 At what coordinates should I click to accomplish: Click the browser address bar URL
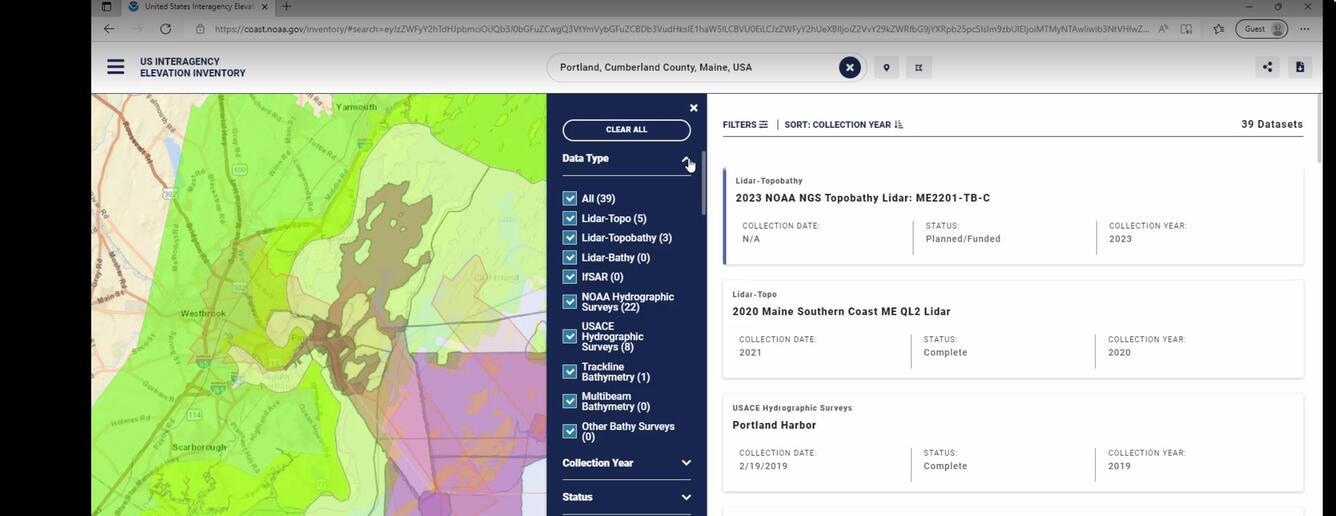(x=681, y=29)
